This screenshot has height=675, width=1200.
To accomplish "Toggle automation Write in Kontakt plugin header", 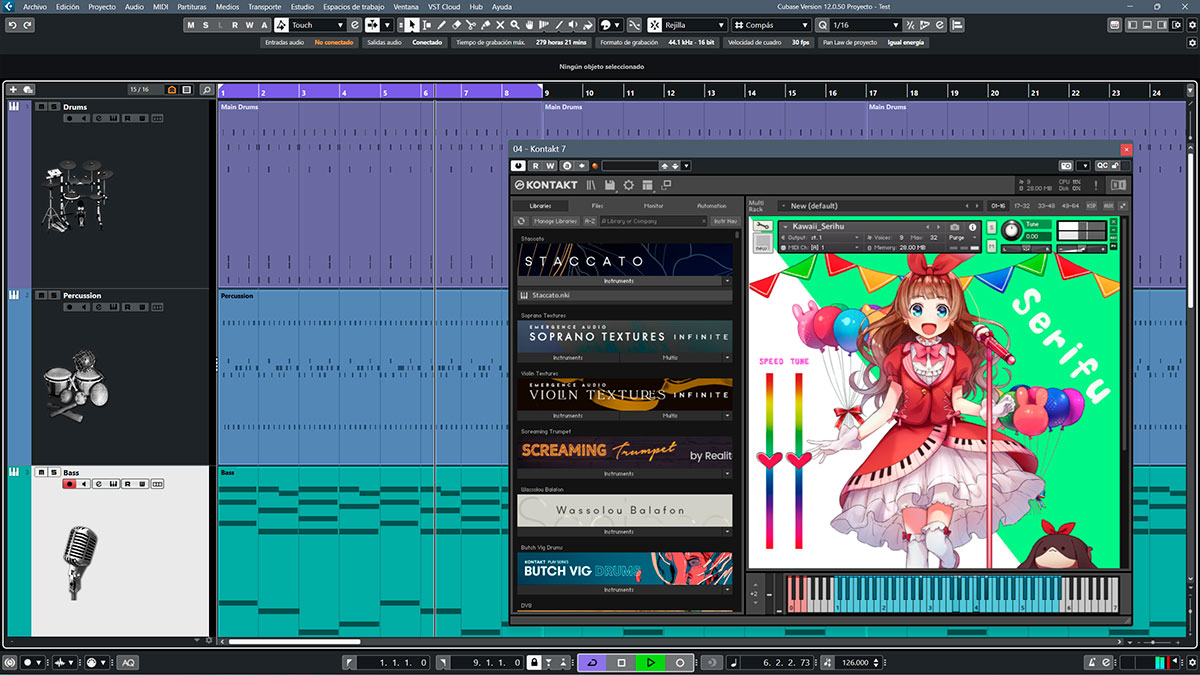I will pyautogui.click(x=550, y=165).
